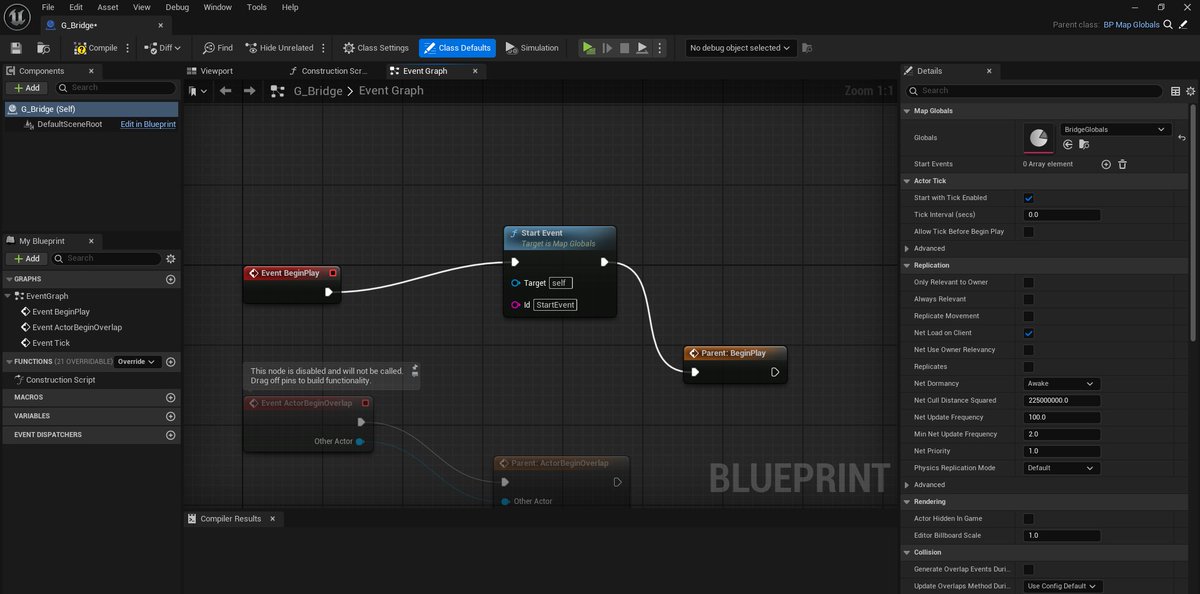Change Net Dormancy from Awake

pos(1060,383)
